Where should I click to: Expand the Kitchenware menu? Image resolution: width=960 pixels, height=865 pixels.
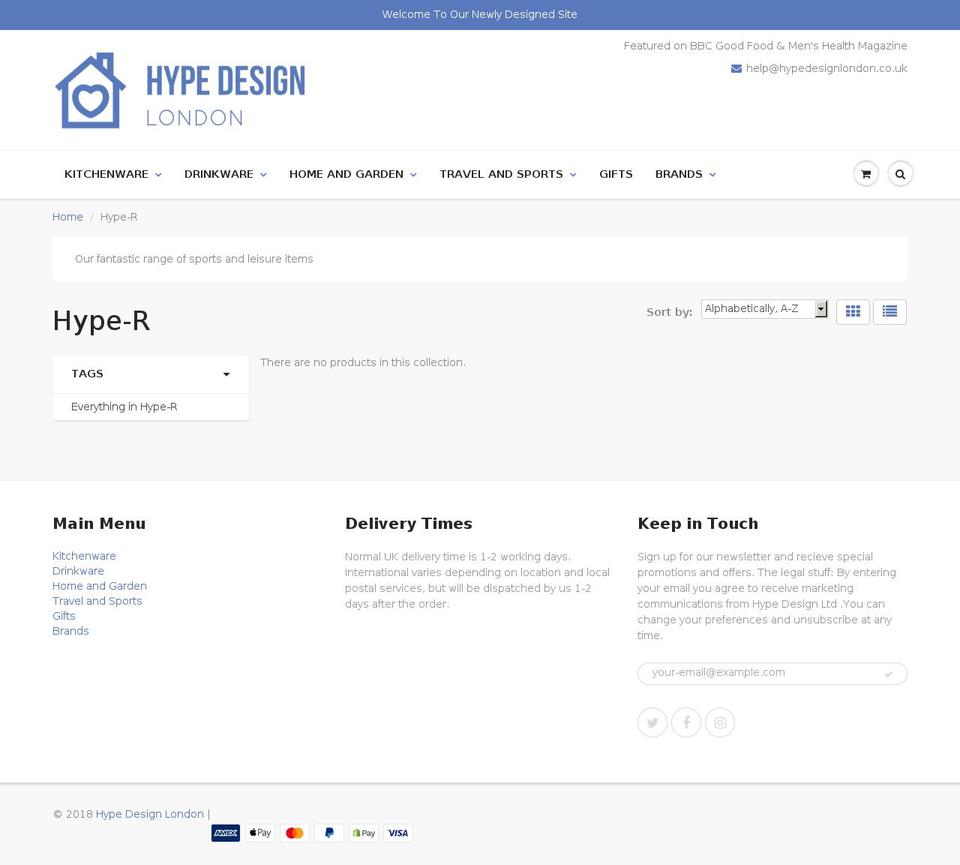(x=113, y=174)
